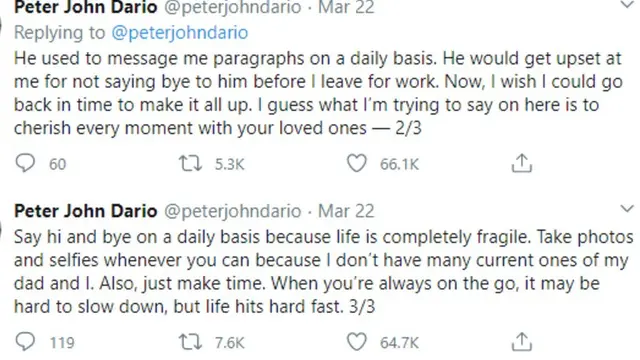Open the Peter John Dario name on the 2/3 tweet
The image size is (640, 360).
pos(86,7)
